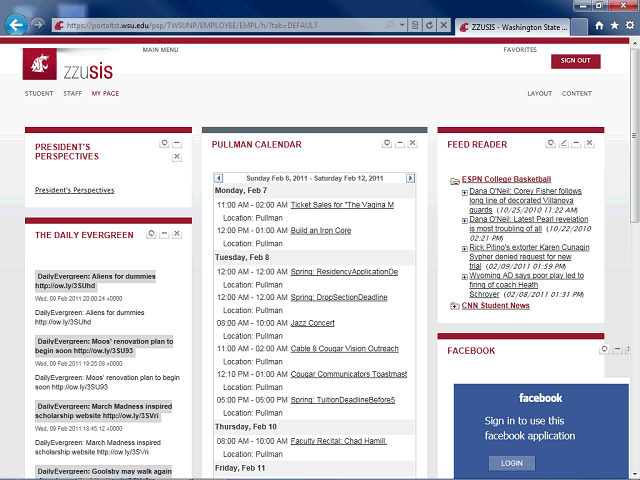
Task: Click the browser forward arrow
Action: coord(38,25)
